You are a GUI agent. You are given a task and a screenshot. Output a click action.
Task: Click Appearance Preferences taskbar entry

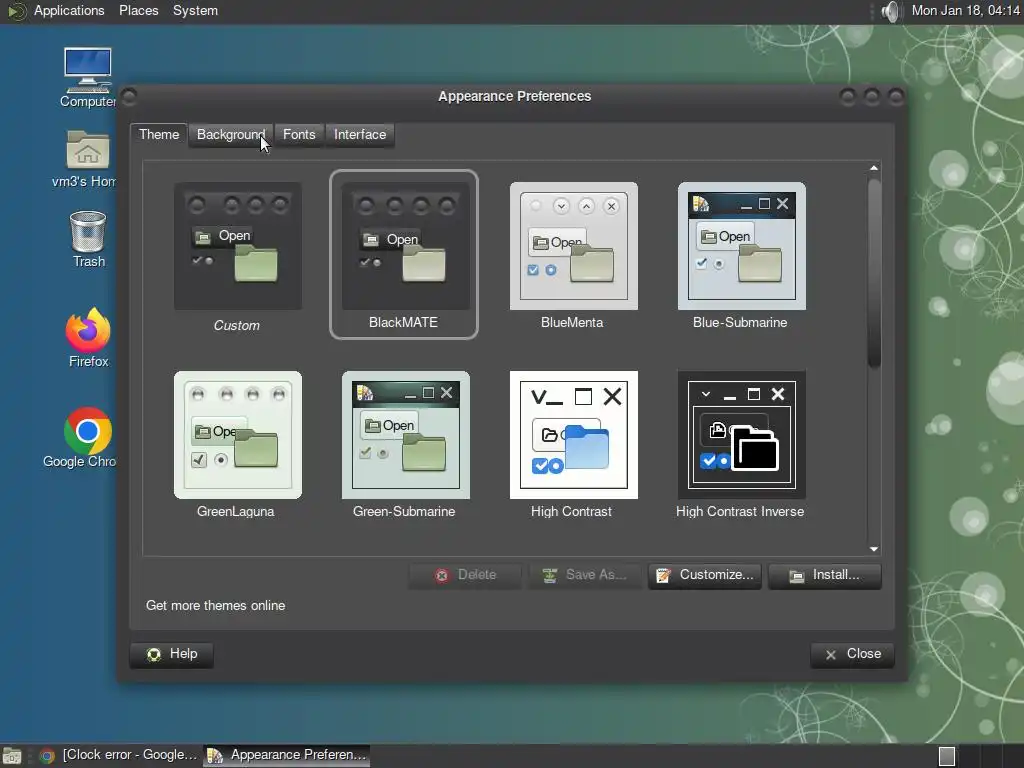pos(287,756)
